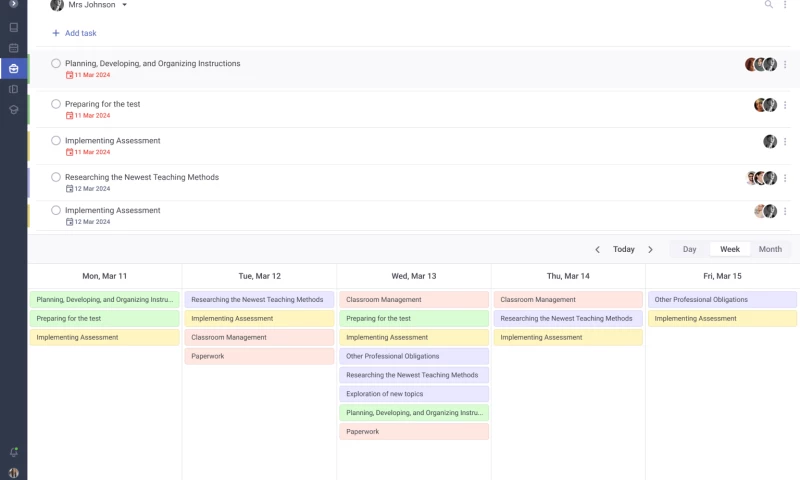
Task: Click assignee avatars on Researching Teaching Methods task
Action: [x=761, y=178]
